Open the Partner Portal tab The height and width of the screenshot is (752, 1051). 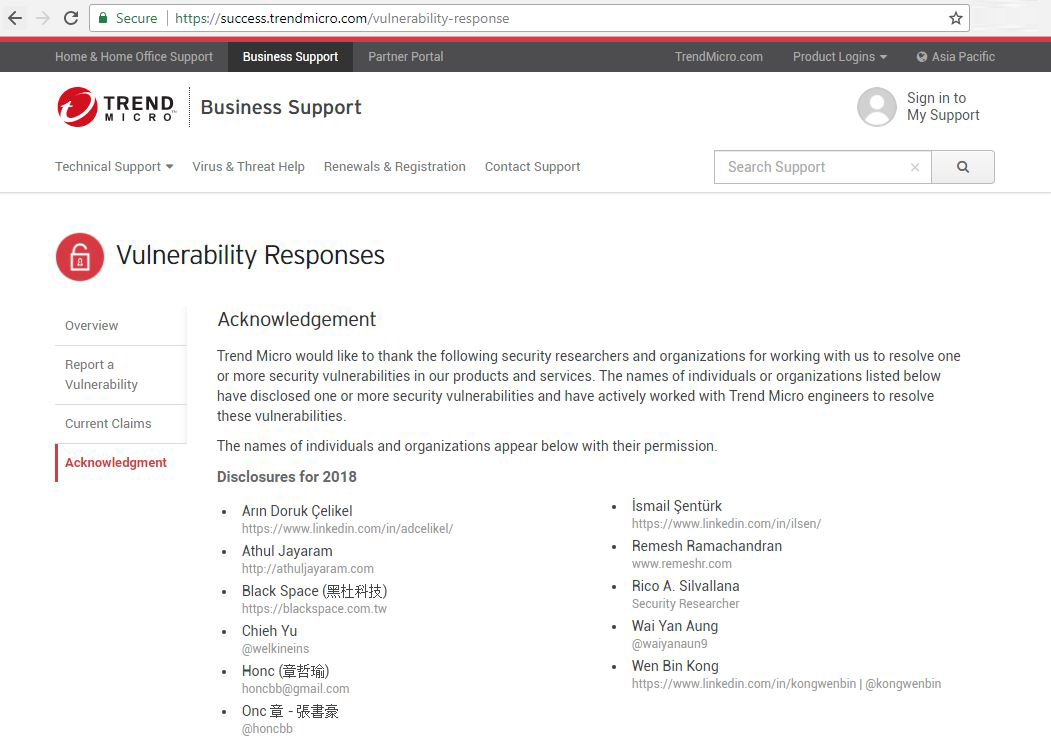406,57
